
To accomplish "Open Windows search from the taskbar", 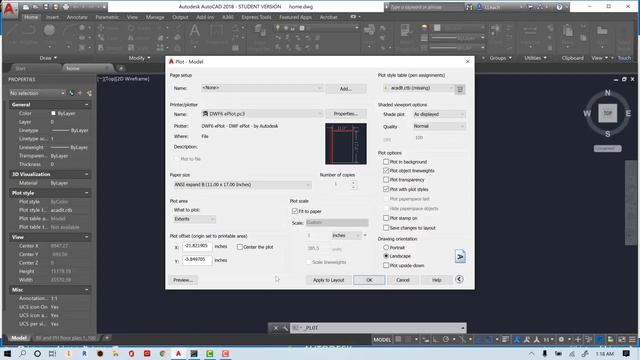I will pos(22,353).
